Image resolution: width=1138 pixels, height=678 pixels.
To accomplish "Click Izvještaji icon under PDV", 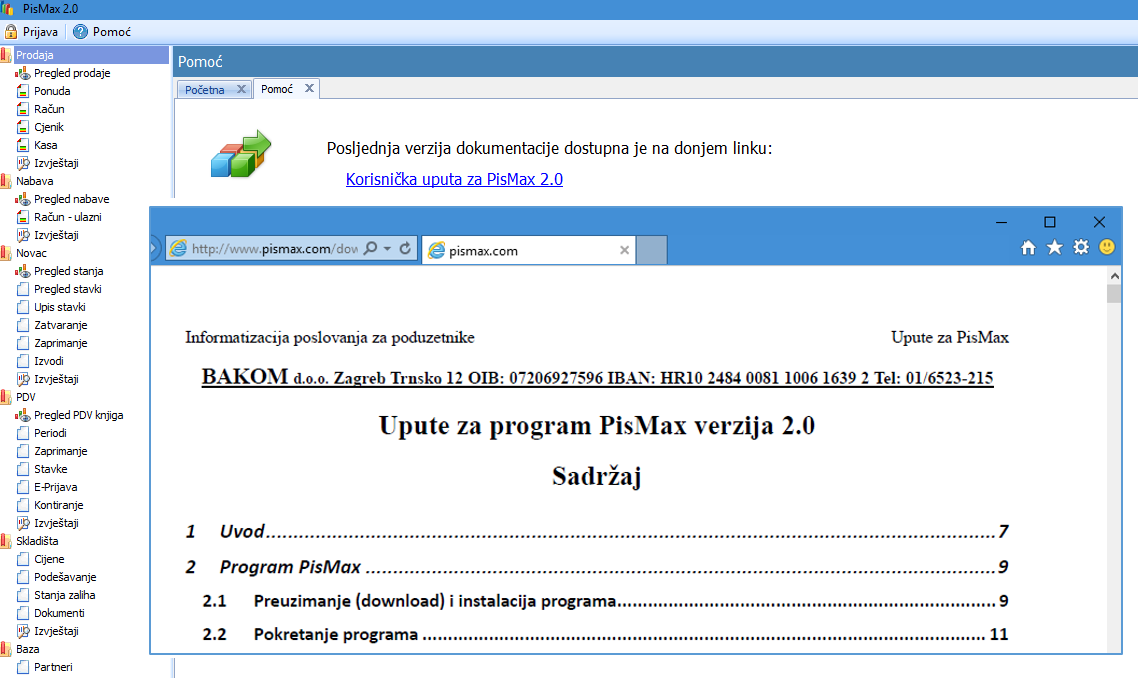I will point(23,523).
